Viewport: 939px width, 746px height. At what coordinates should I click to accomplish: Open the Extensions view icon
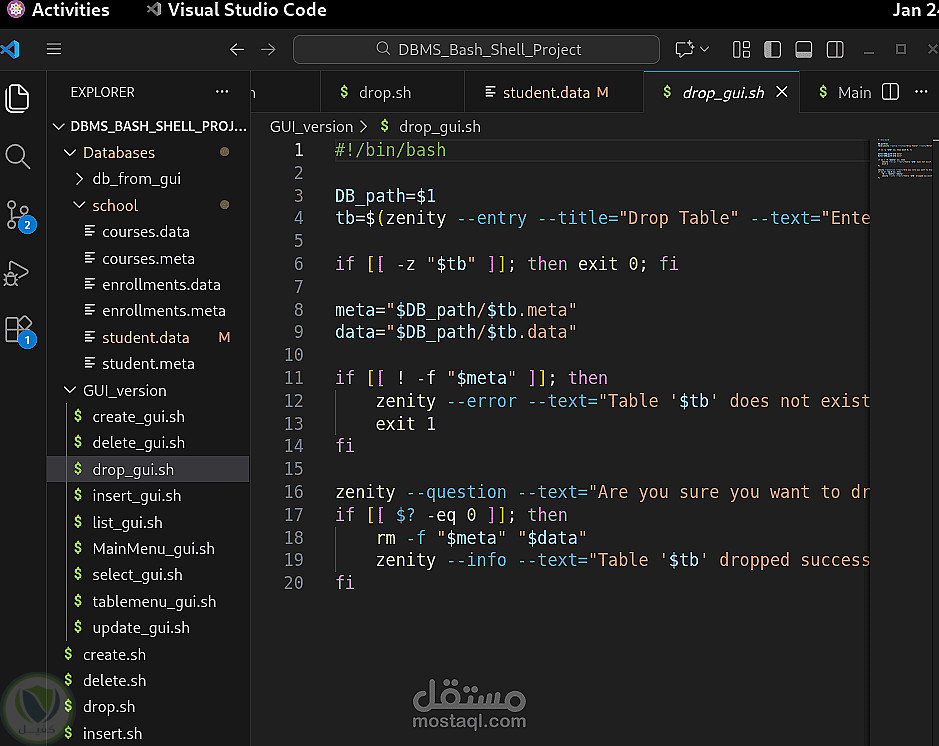point(18,330)
